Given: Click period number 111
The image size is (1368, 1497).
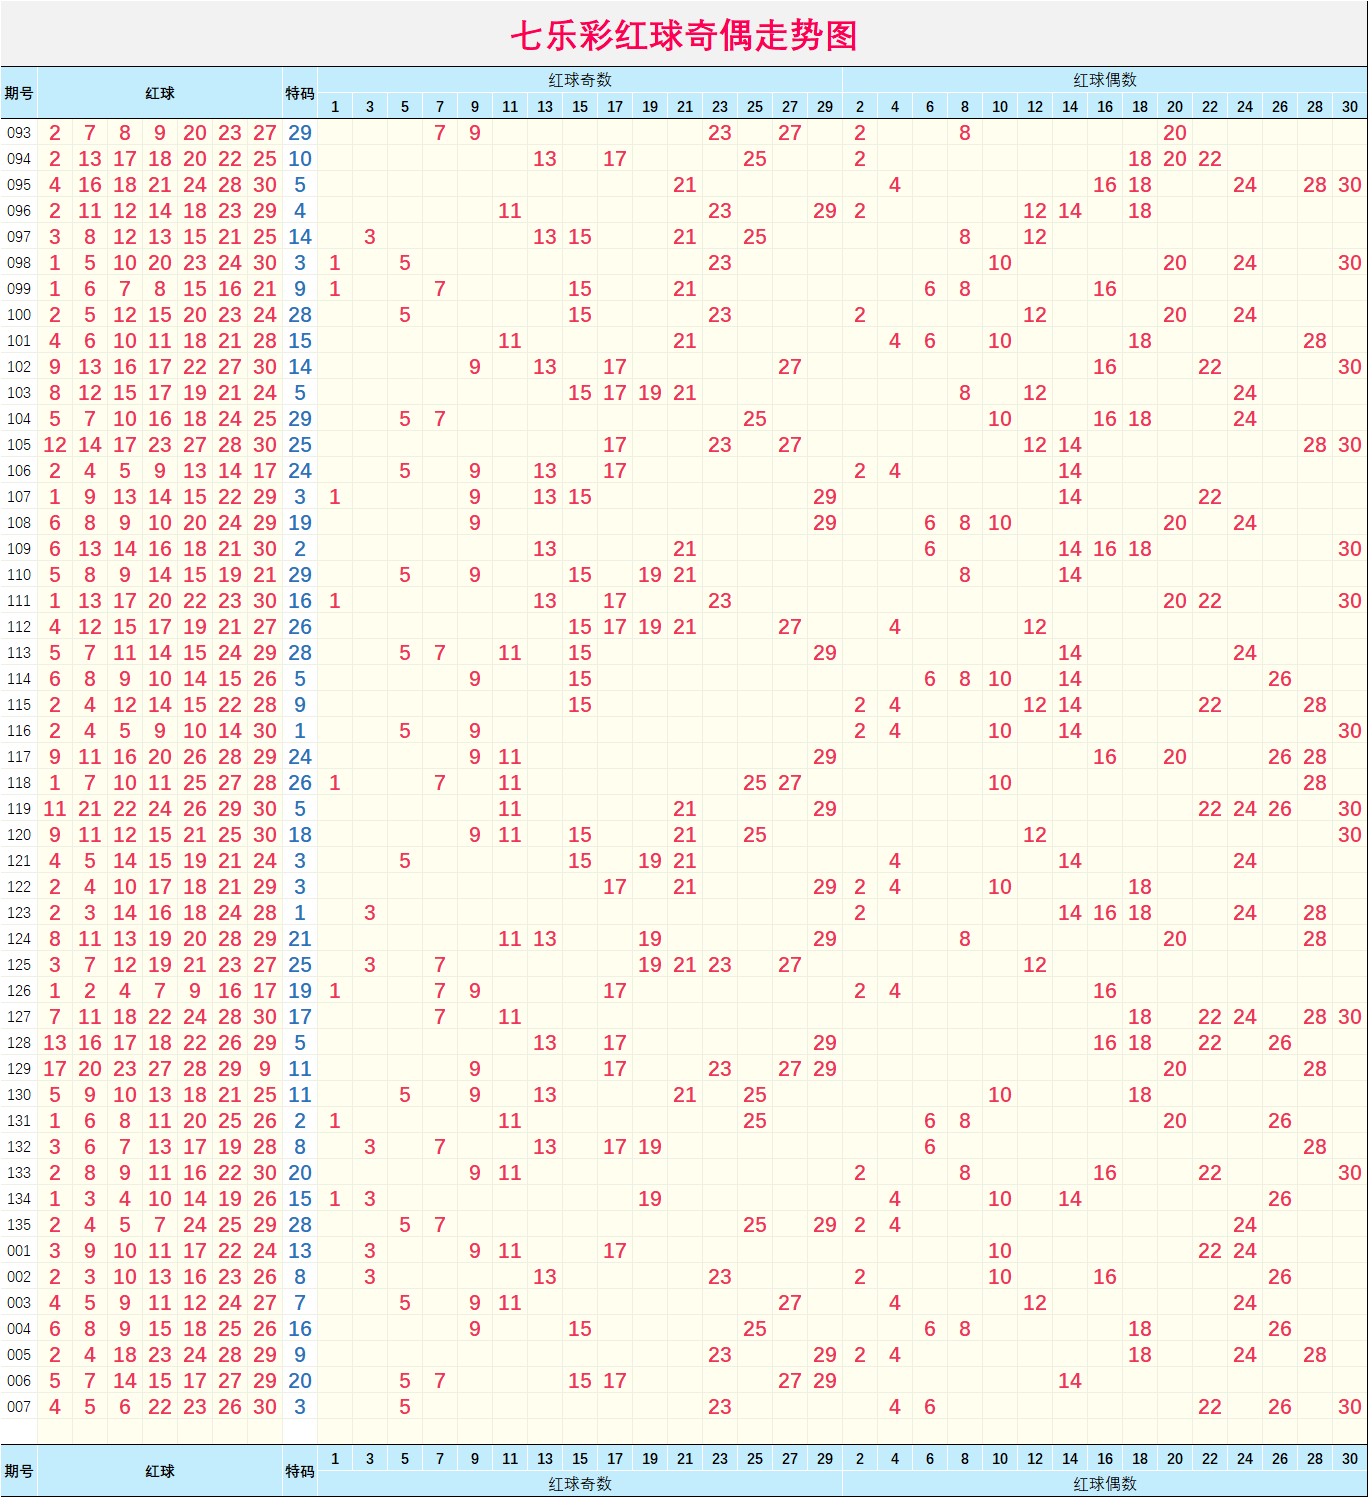Looking at the screenshot, I should (x=19, y=601).
